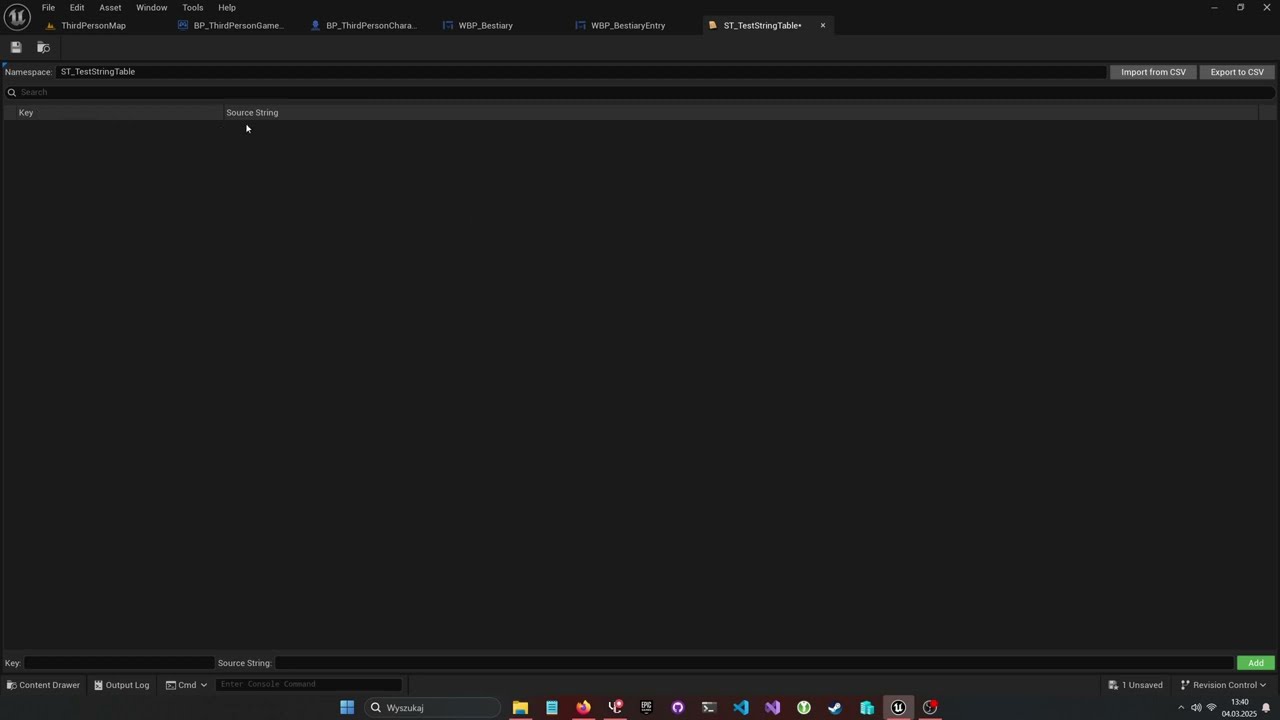
Task: Click the Unreal Editor taskbar icon
Action: [x=898, y=708]
